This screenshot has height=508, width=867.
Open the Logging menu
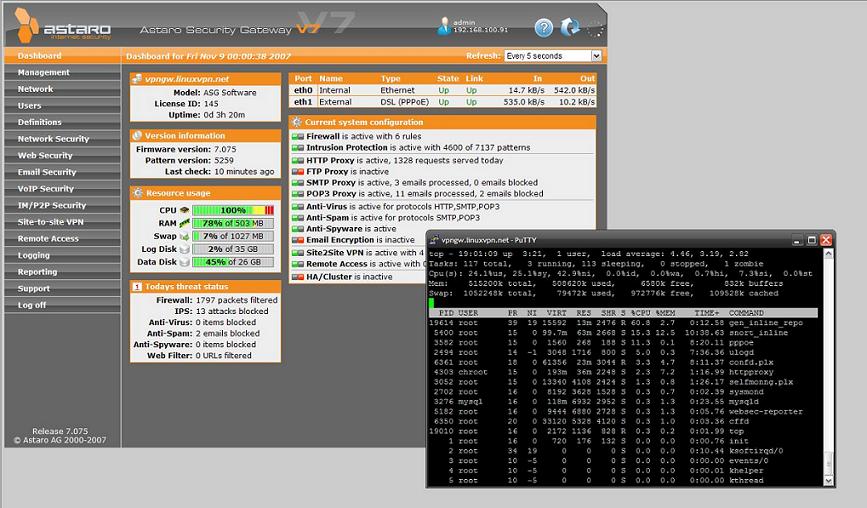point(62,255)
